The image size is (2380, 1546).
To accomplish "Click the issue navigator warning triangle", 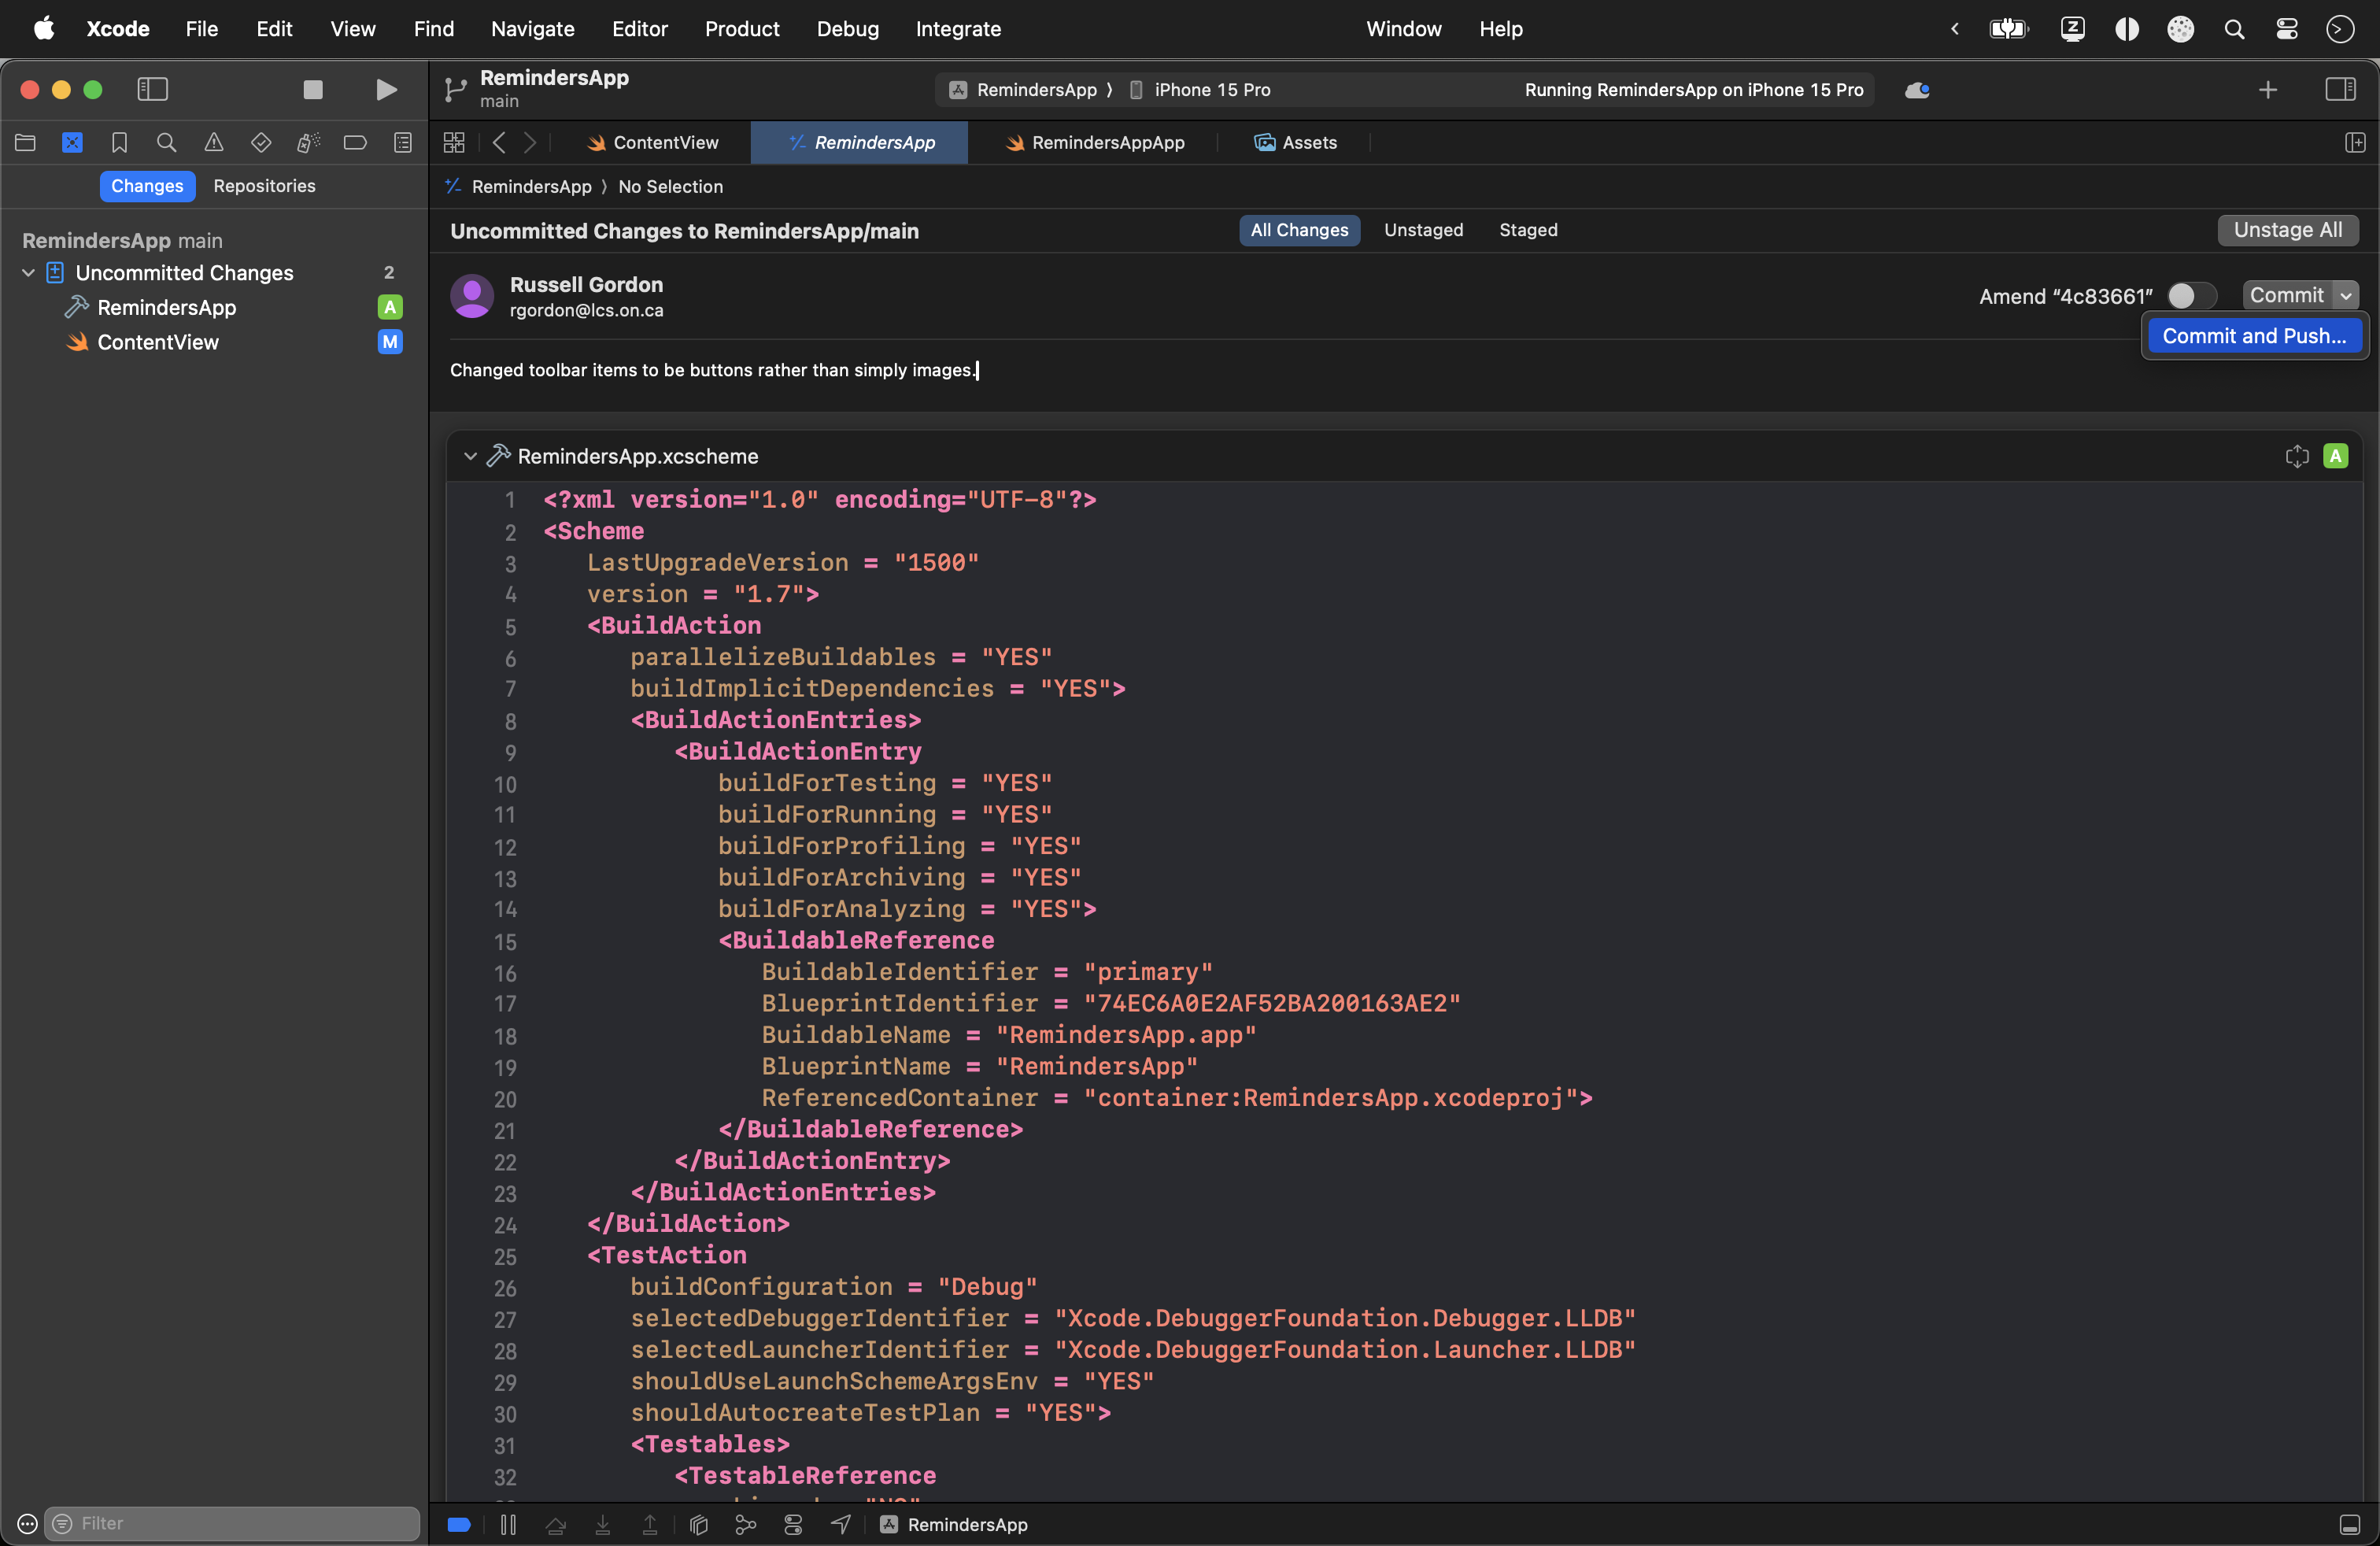I will point(214,143).
